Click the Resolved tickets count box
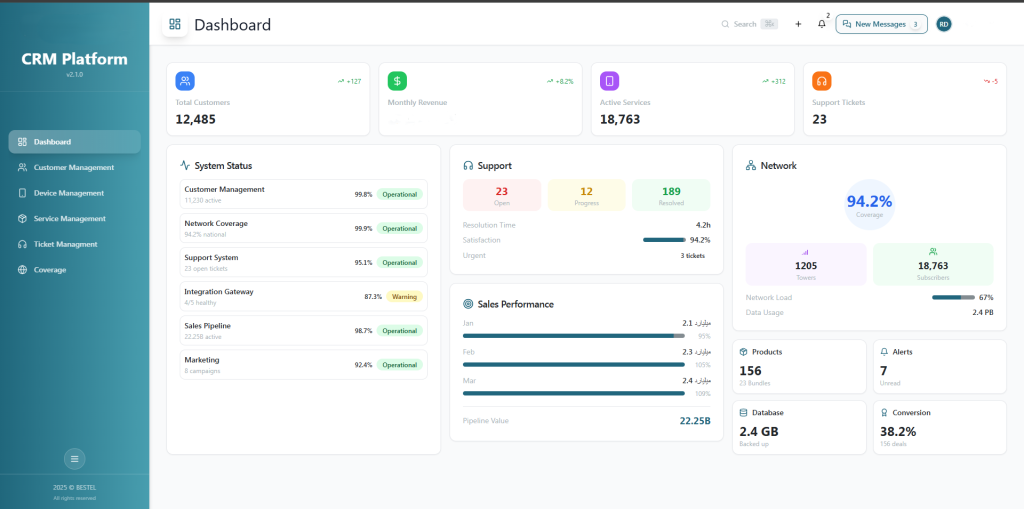The width and height of the screenshot is (1024, 509). [x=671, y=195]
